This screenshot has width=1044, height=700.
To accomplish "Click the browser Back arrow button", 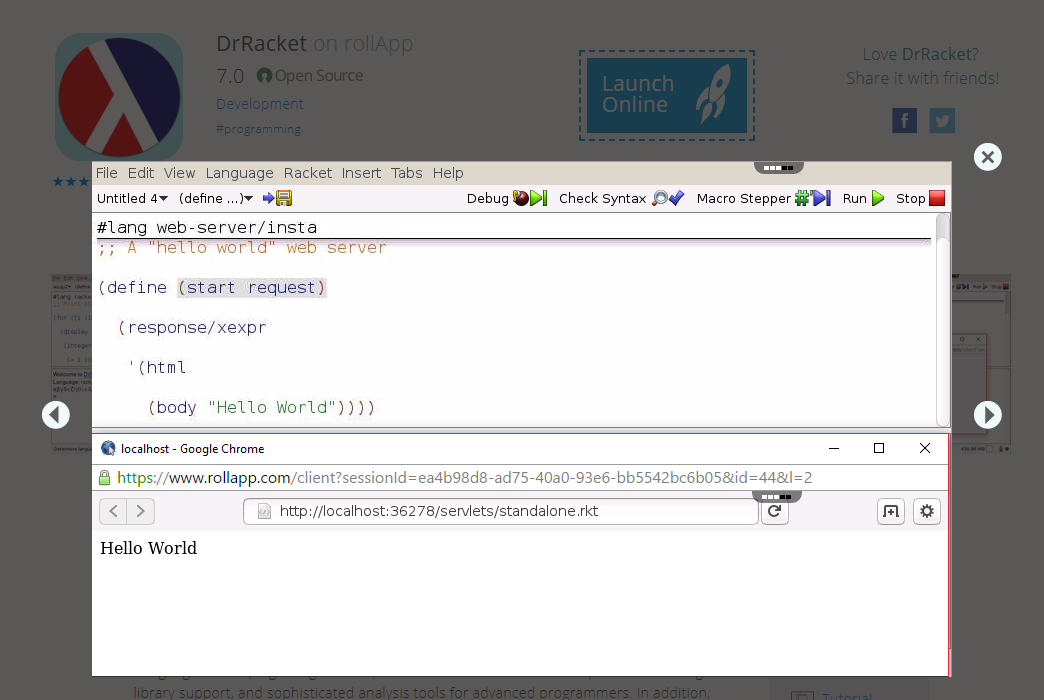I will (113, 512).
